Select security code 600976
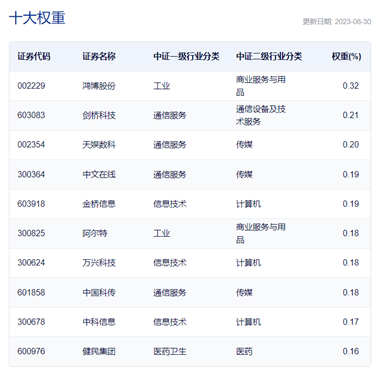Viewport: 380px width, 381px height. click(x=31, y=351)
